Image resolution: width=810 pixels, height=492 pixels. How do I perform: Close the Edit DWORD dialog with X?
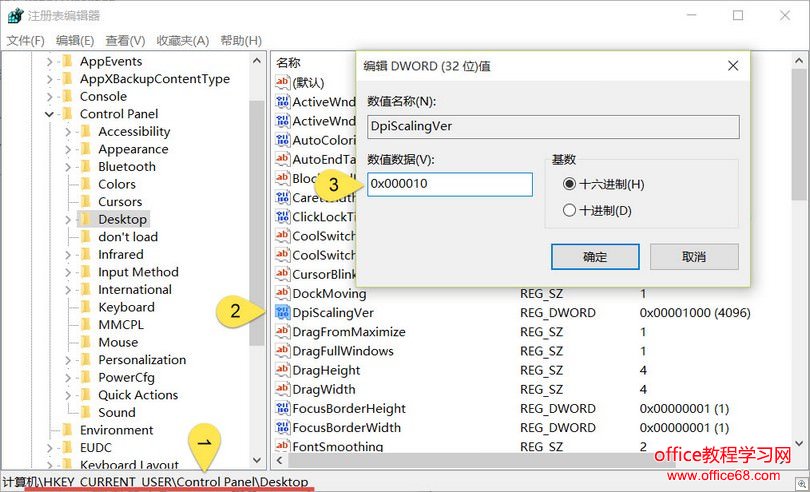(733, 66)
